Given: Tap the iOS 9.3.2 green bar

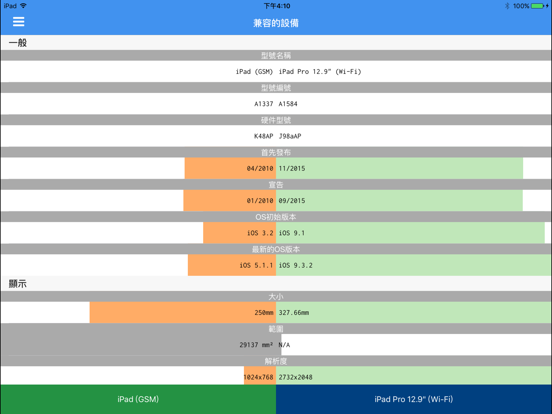Looking at the screenshot, I should coord(414,265).
